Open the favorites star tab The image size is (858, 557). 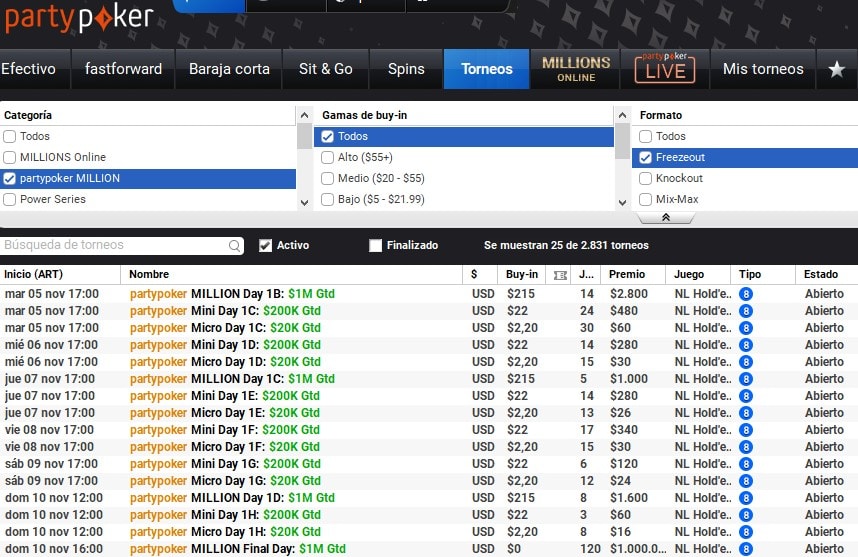836,69
